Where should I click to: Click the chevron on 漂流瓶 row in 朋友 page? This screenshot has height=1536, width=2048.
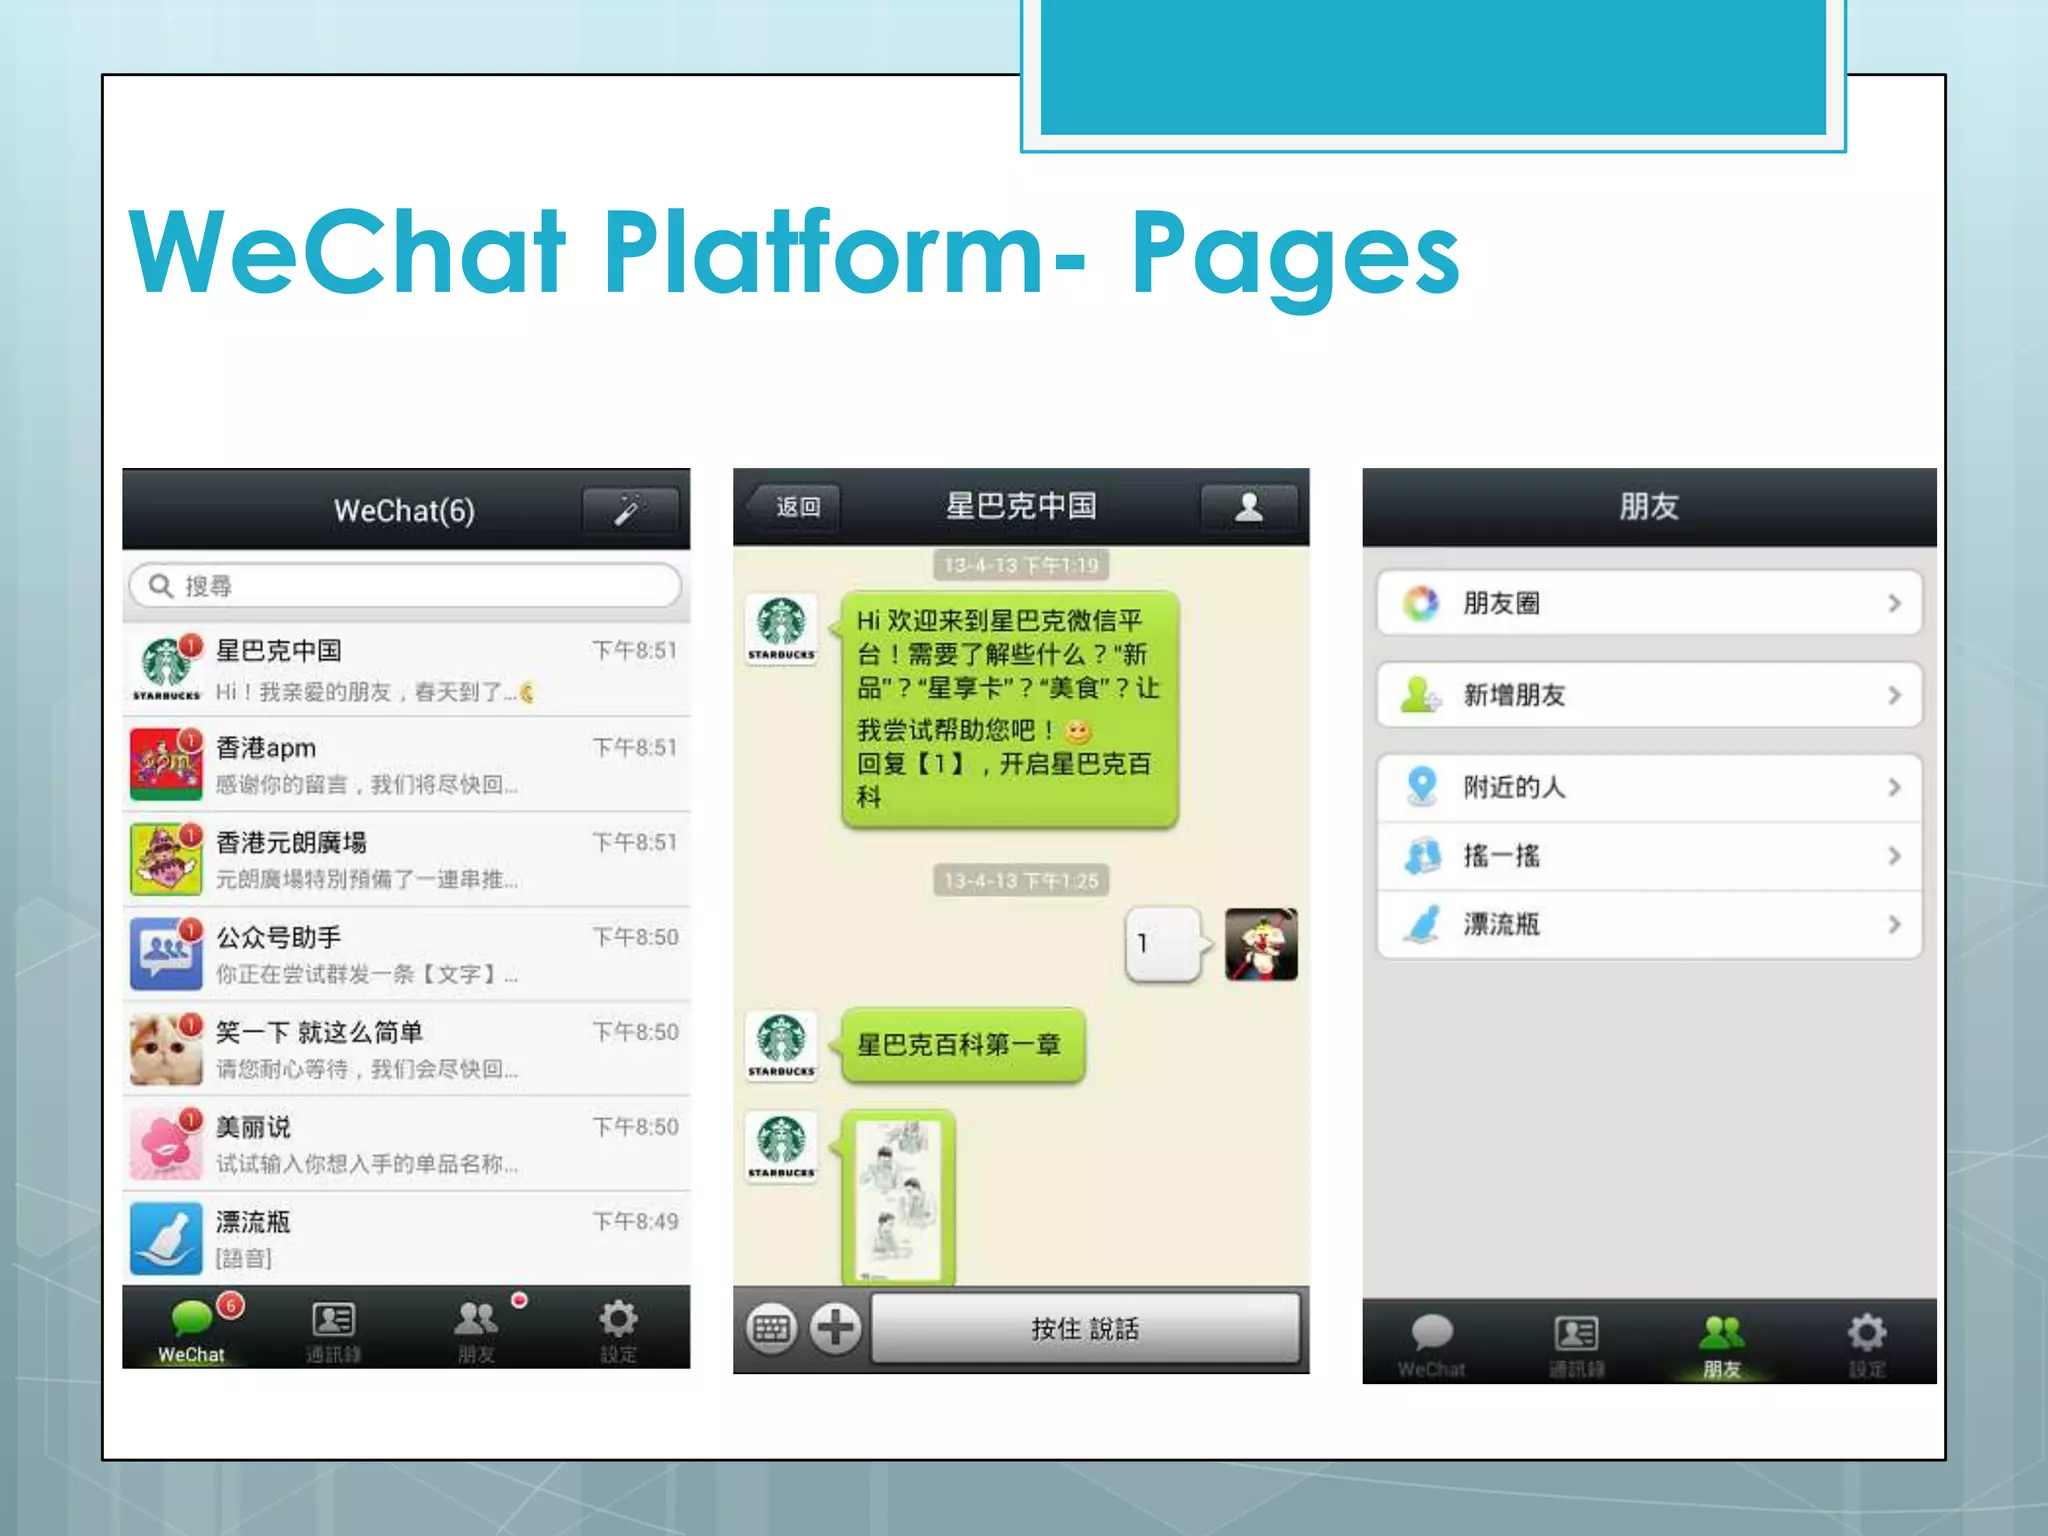(x=1894, y=924)
